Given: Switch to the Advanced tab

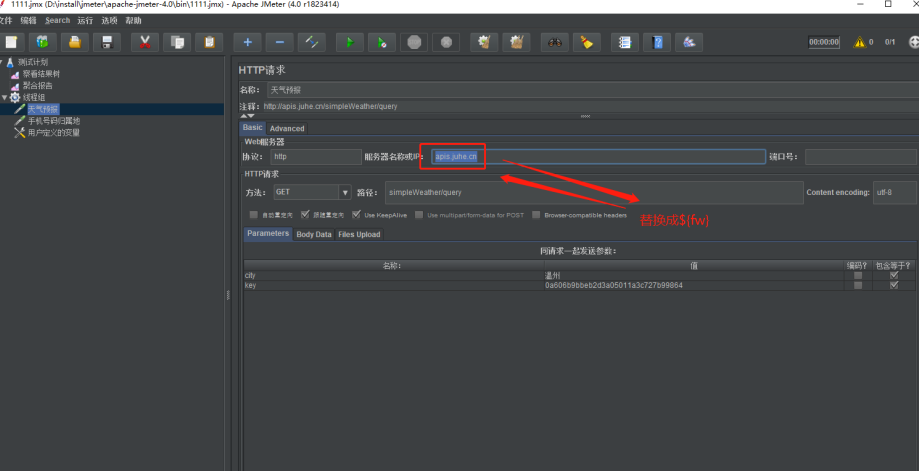Looking at the screenshot, I should pyautogui.click(x=287, y=128).
